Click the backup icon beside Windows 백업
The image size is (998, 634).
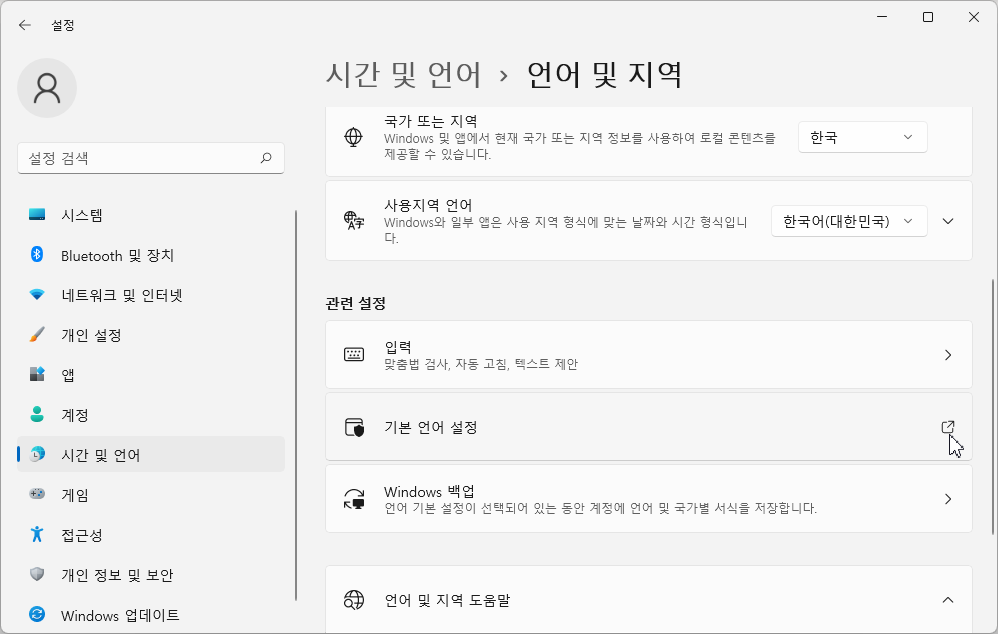point(354,499)
